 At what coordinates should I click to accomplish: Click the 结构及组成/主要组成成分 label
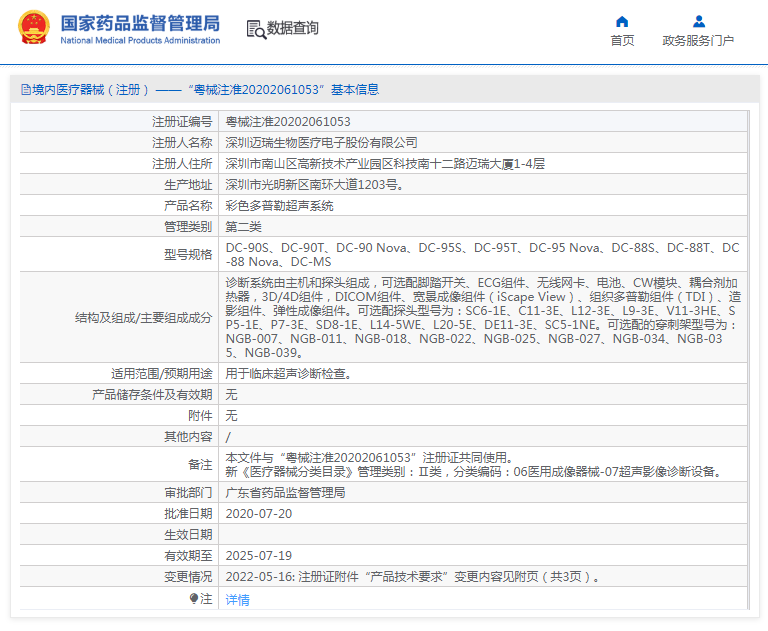click(x=144, y=317)
